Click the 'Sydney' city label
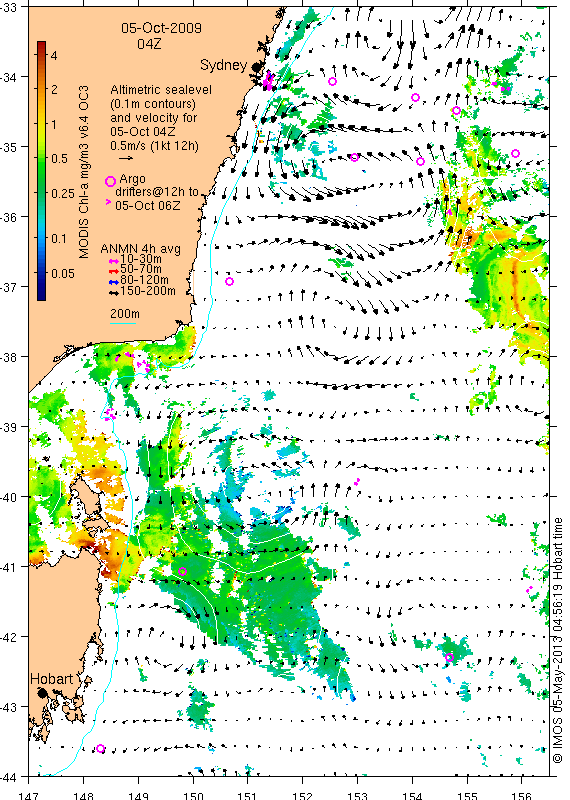The width and height of the screenshot is (570, 800). [224, 65]
